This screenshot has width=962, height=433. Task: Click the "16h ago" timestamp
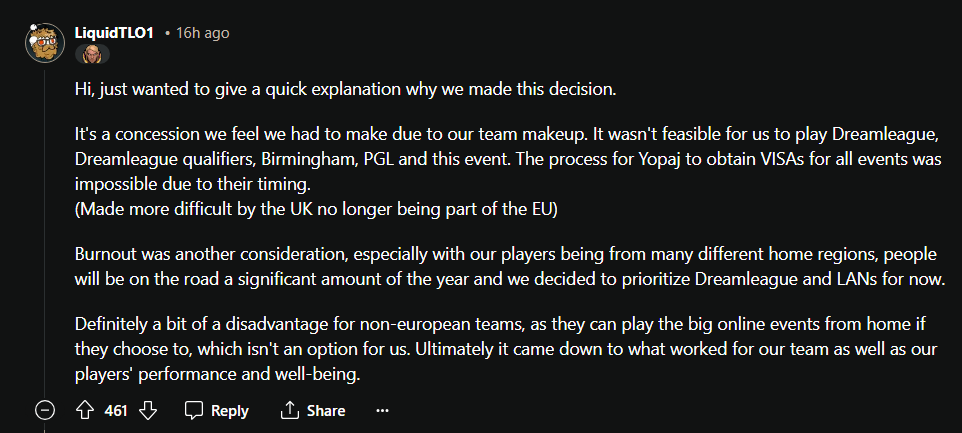203,33
